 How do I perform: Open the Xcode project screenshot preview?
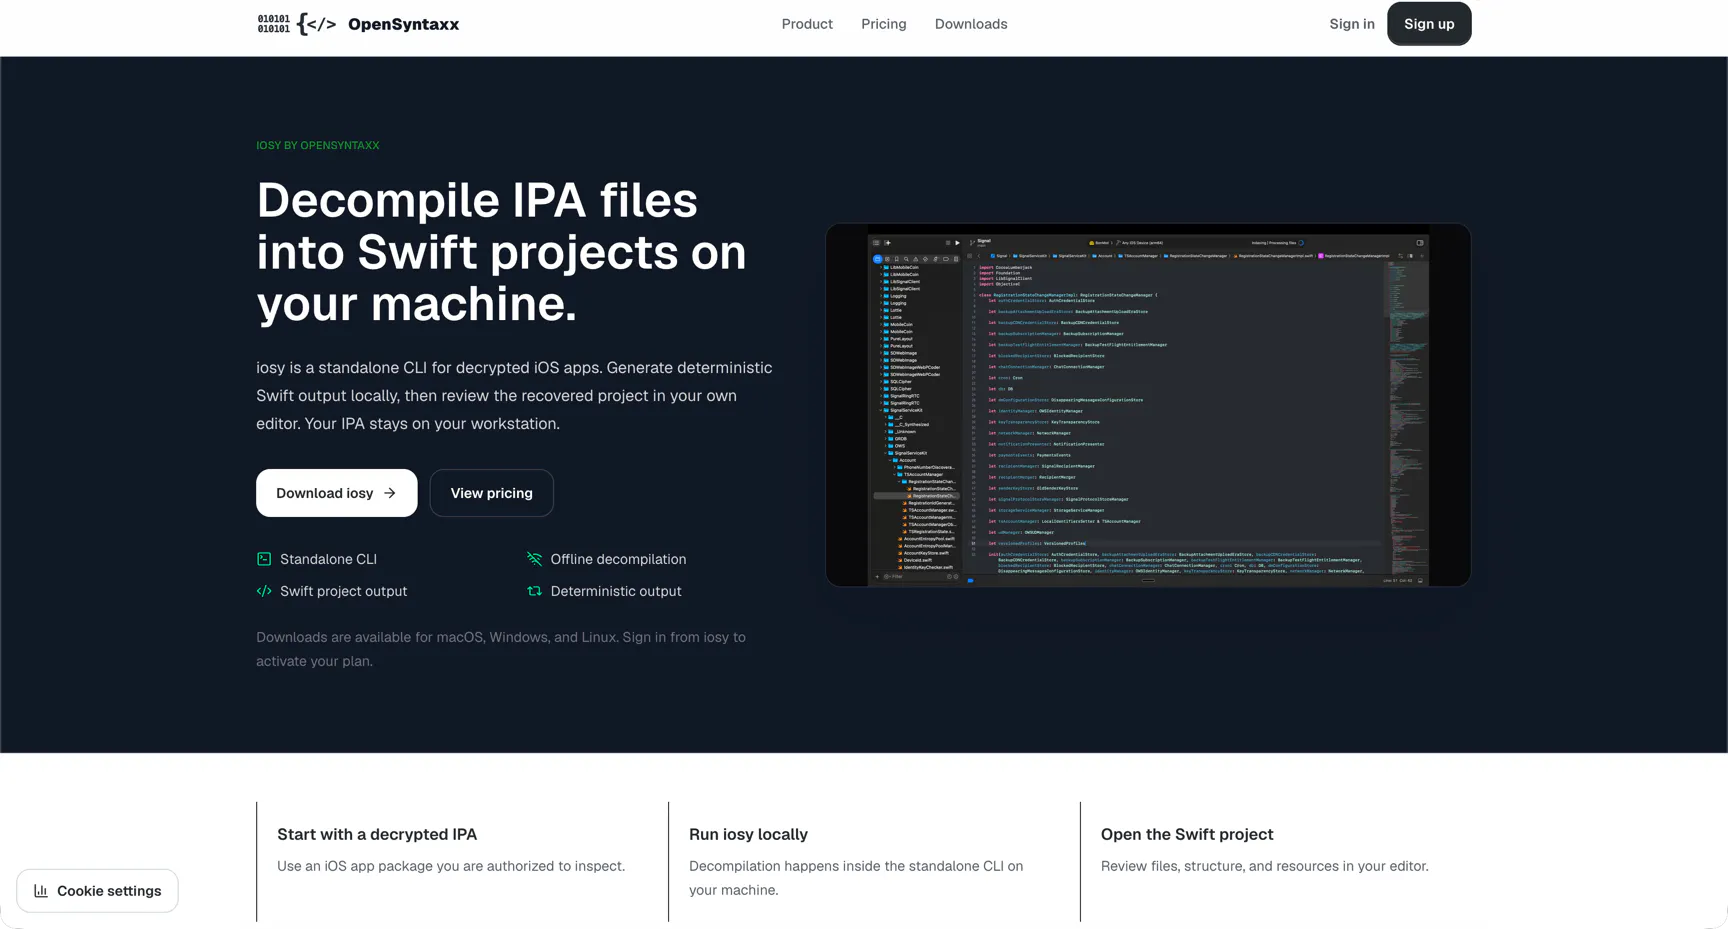[1148, 405]
